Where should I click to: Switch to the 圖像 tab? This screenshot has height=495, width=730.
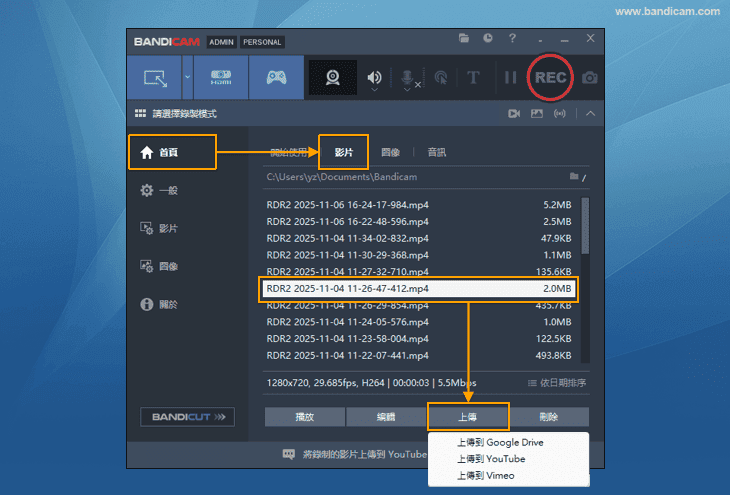(x=391, y=152)
